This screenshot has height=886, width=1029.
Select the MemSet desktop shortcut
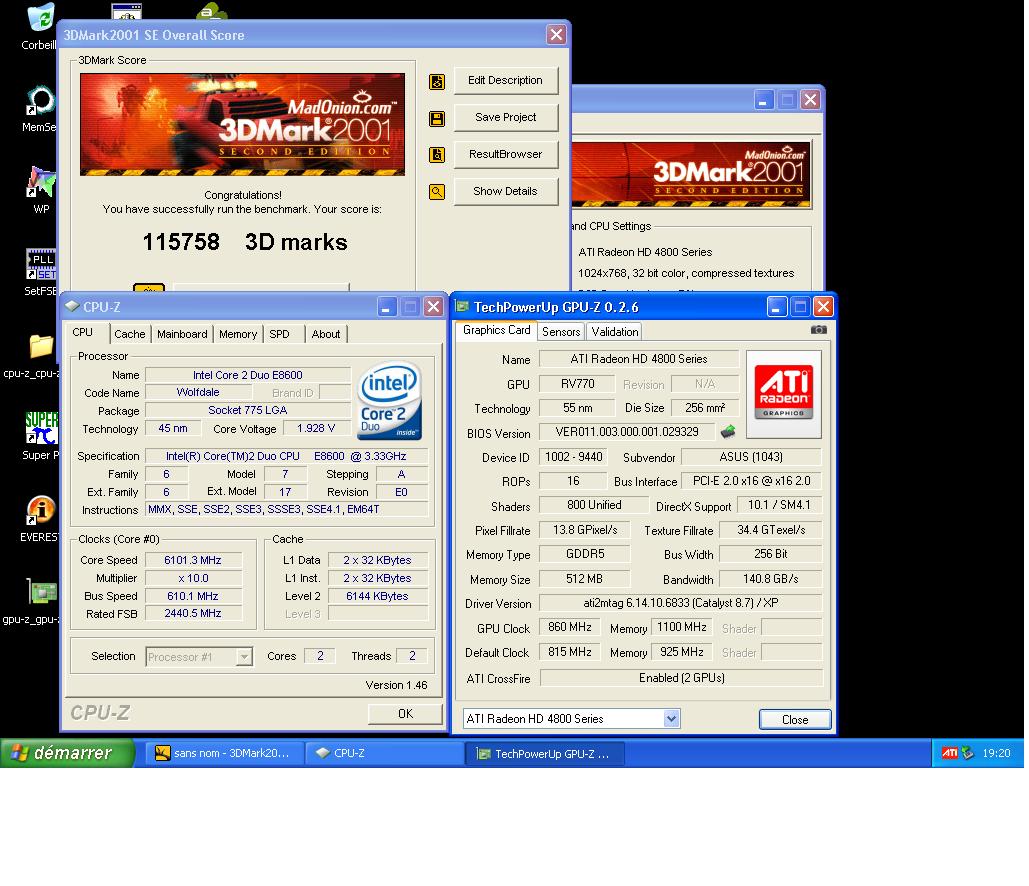point(39,108)
